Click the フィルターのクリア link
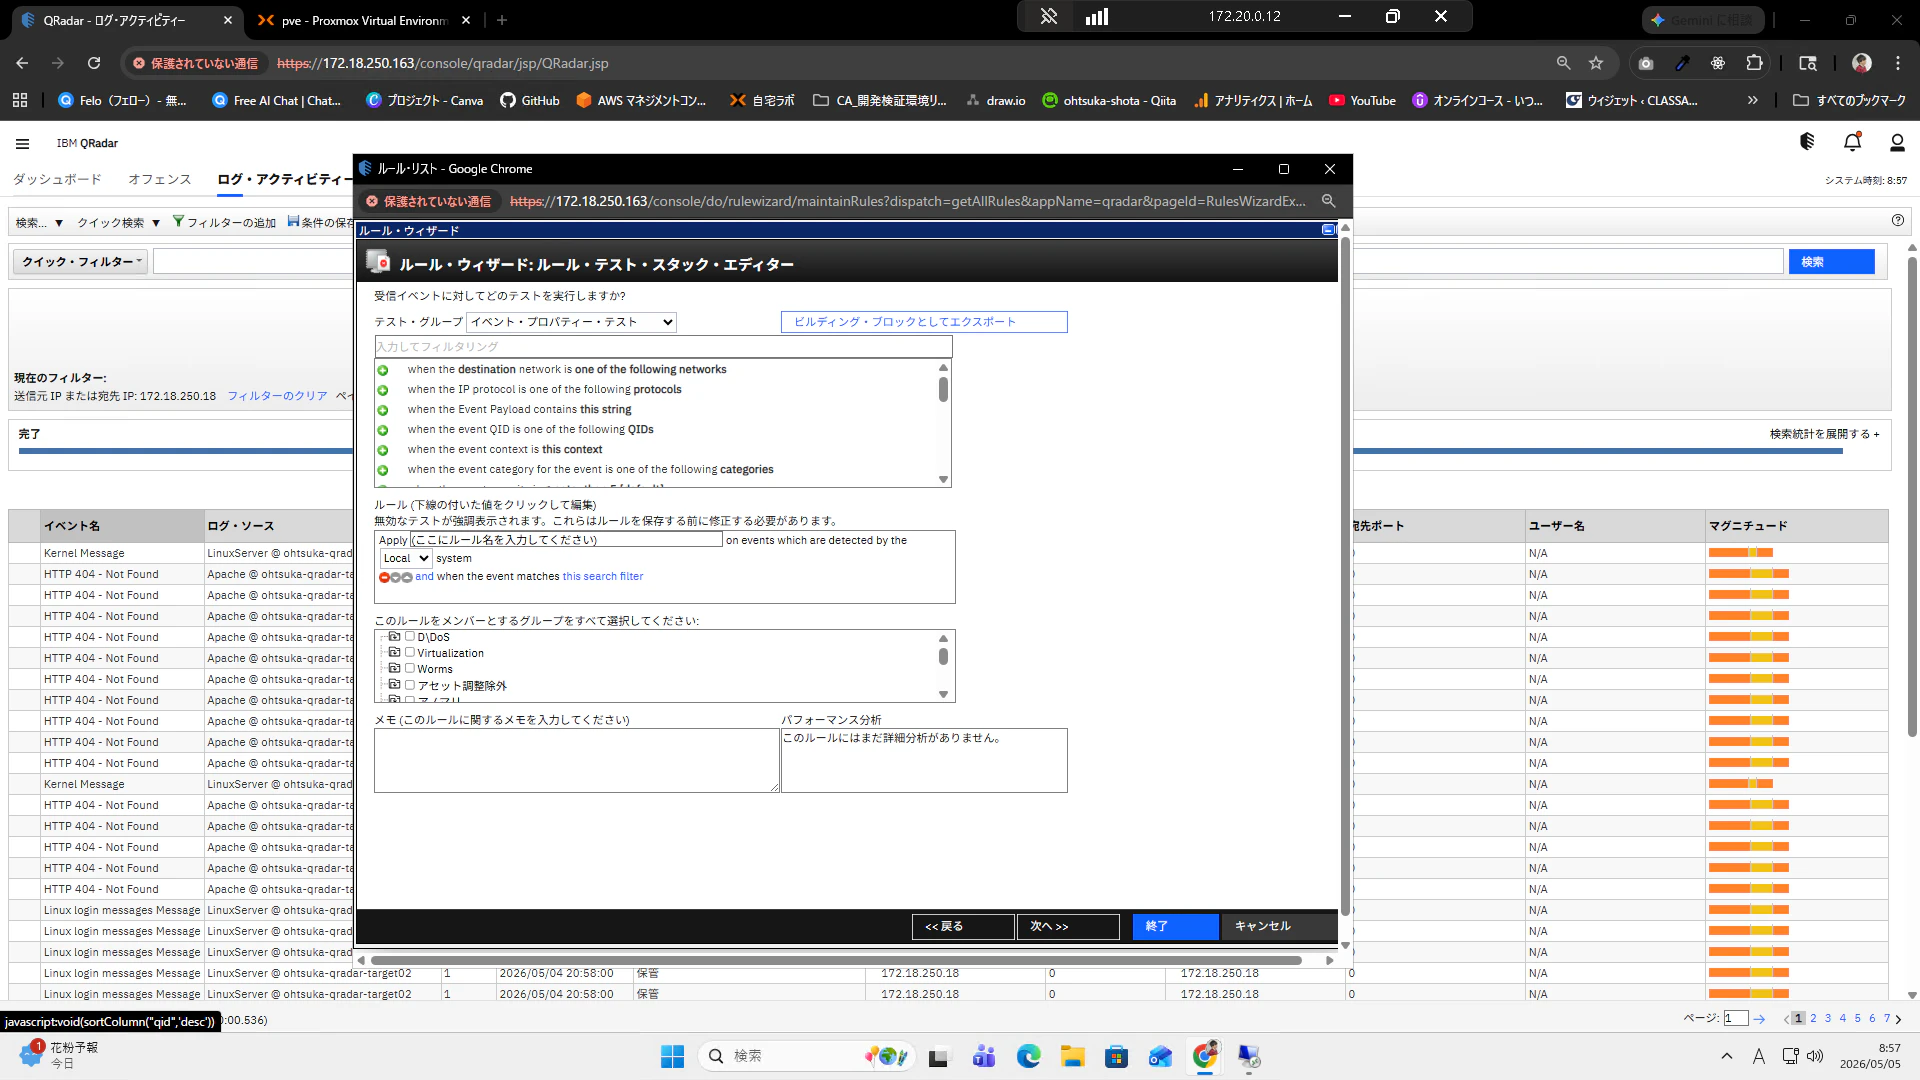 [277, 396]
